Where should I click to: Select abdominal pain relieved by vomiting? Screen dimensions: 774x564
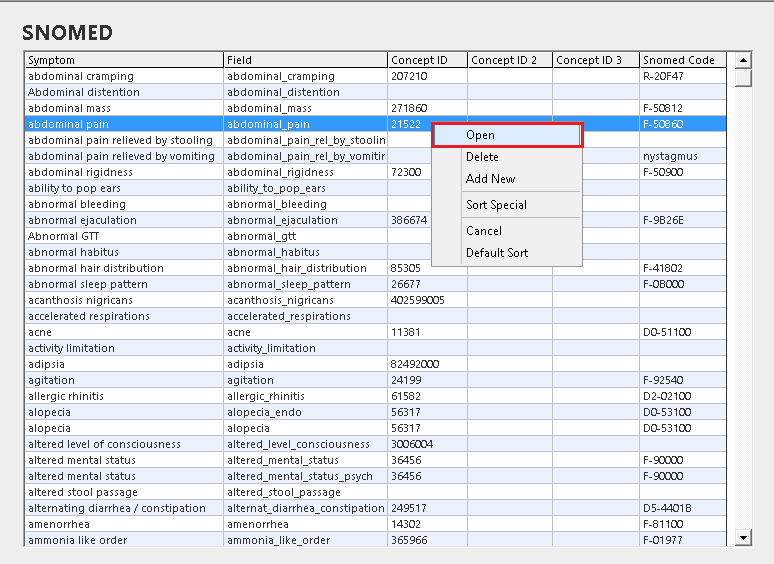(124, 156)
